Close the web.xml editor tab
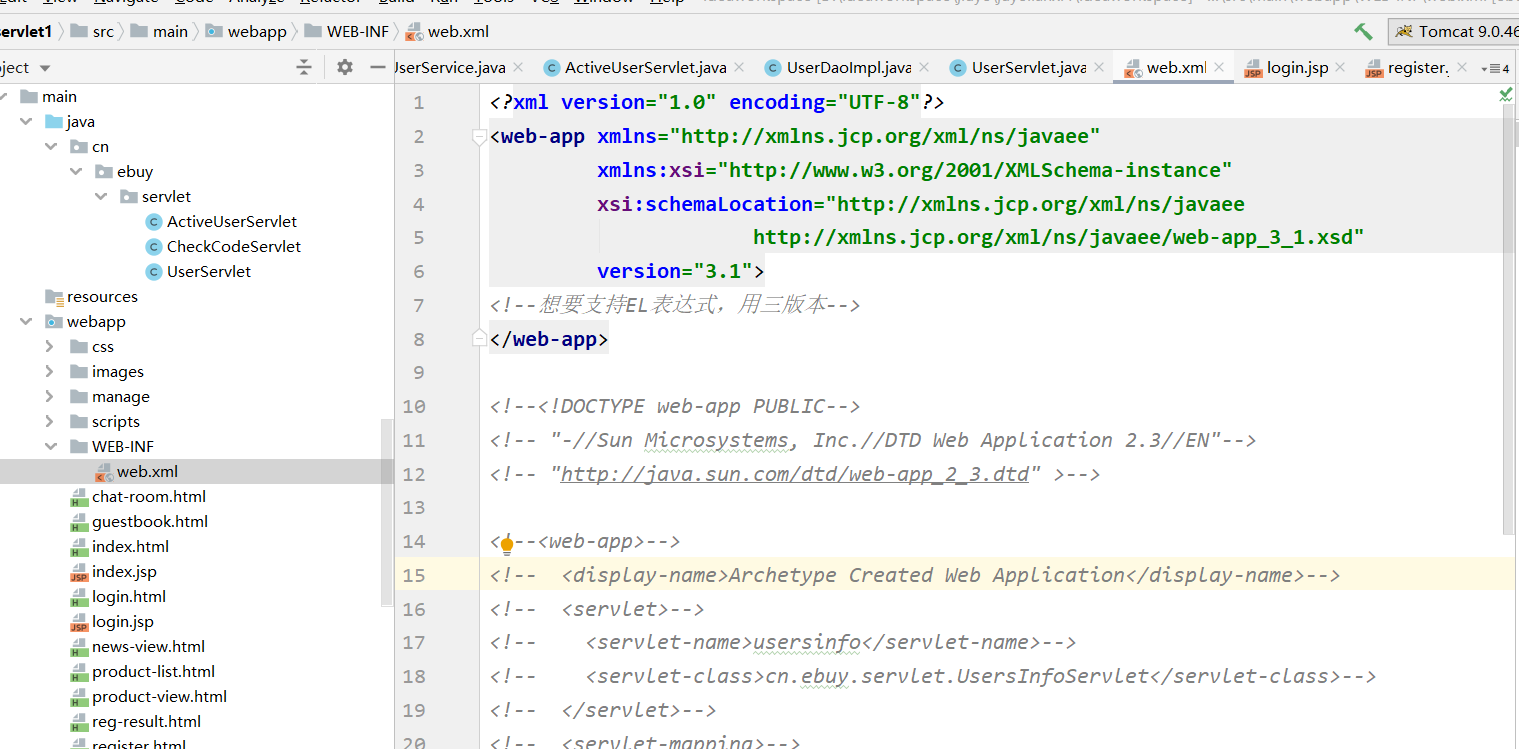 coord(1220,67)
